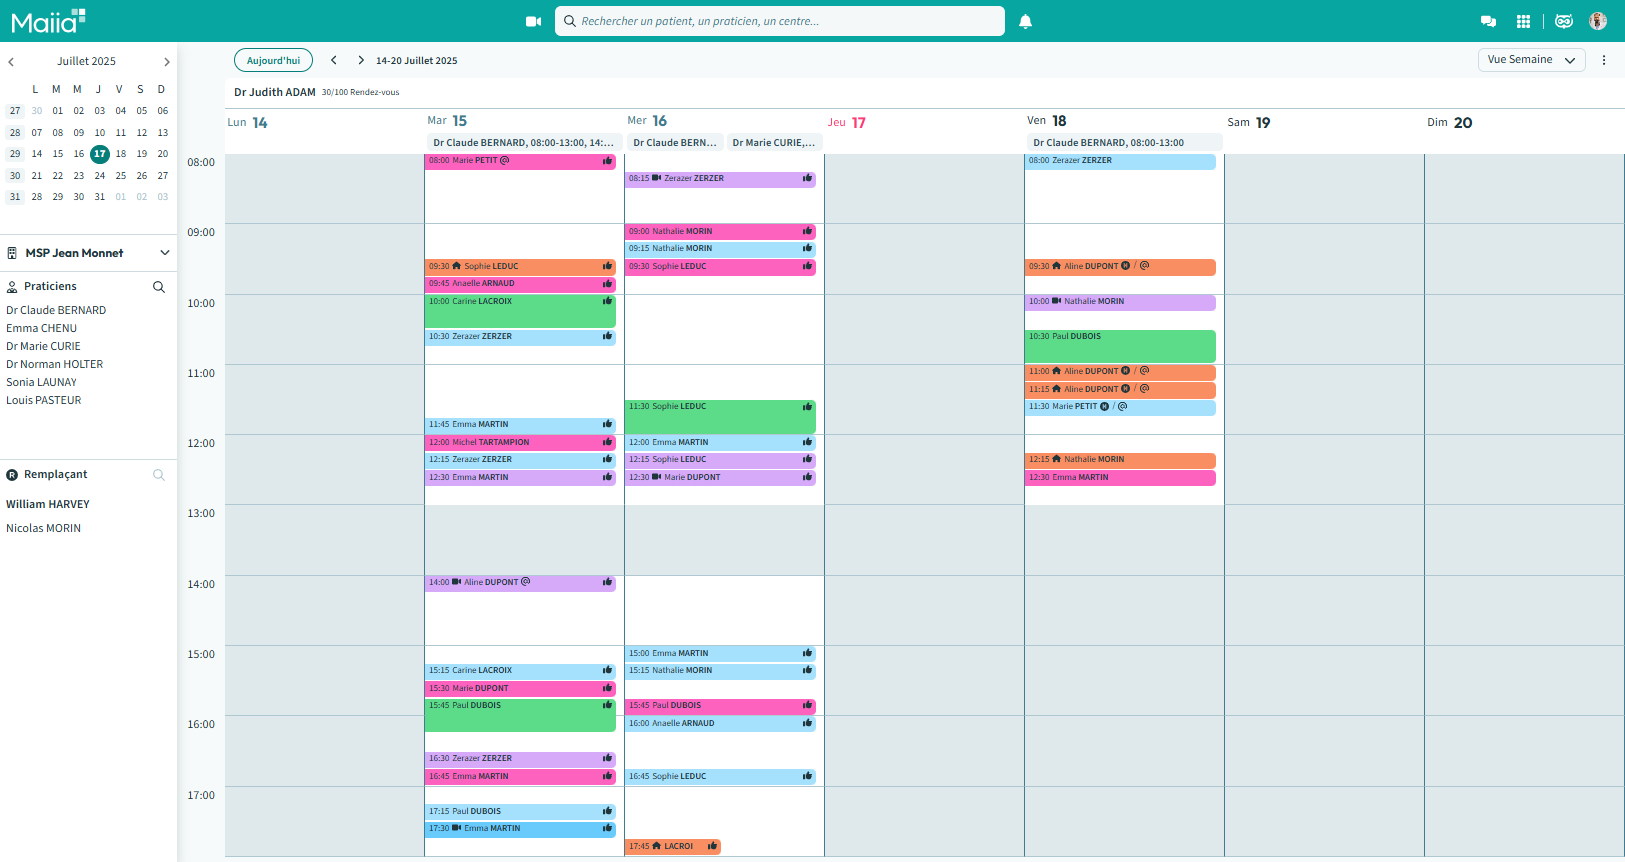Show the previous month in mini calendar
Image resolution: width=1625 pixels, height=862 pixels.
pos(11,62)
